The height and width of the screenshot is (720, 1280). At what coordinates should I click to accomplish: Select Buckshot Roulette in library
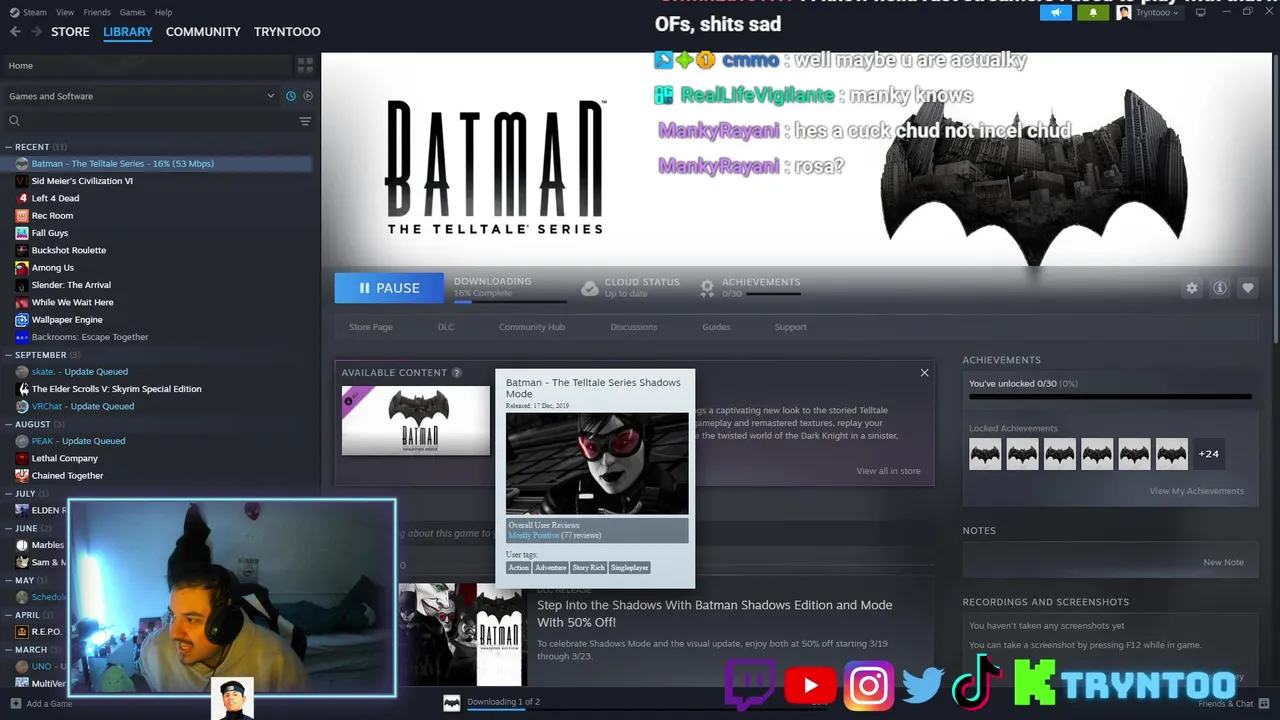pos(68,250)
